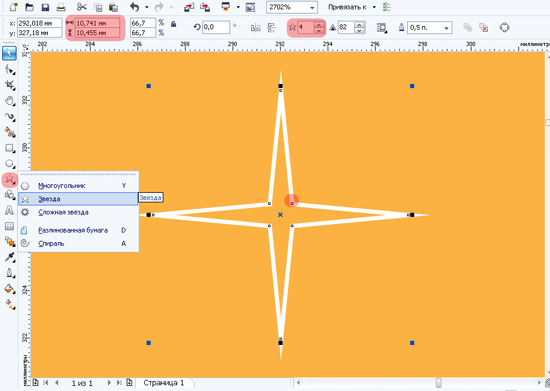Paste from clipboard
The image size is (550, 391).
113,7
